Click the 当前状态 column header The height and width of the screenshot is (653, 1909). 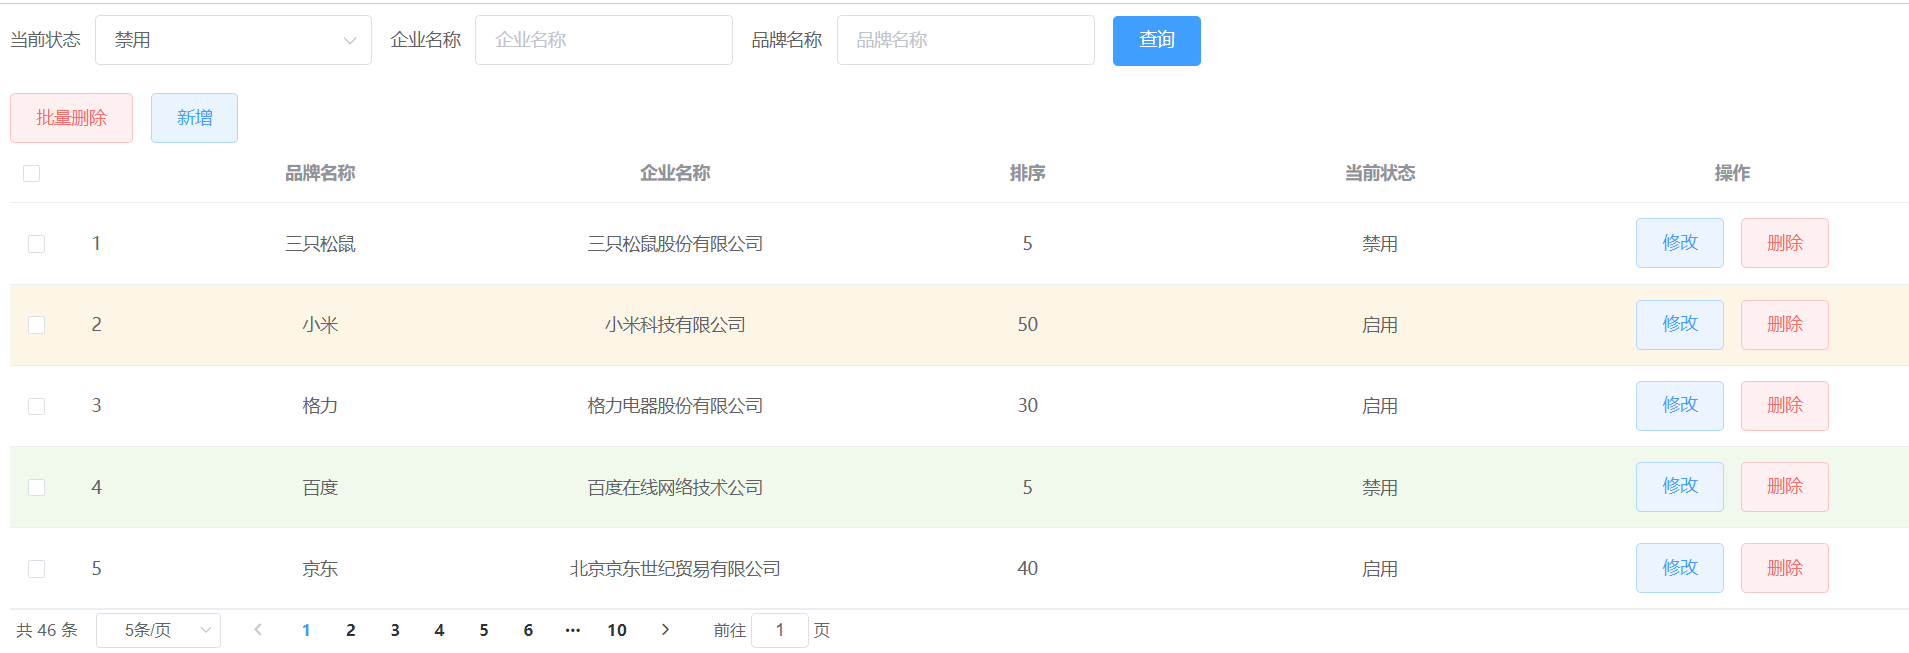1380,173
